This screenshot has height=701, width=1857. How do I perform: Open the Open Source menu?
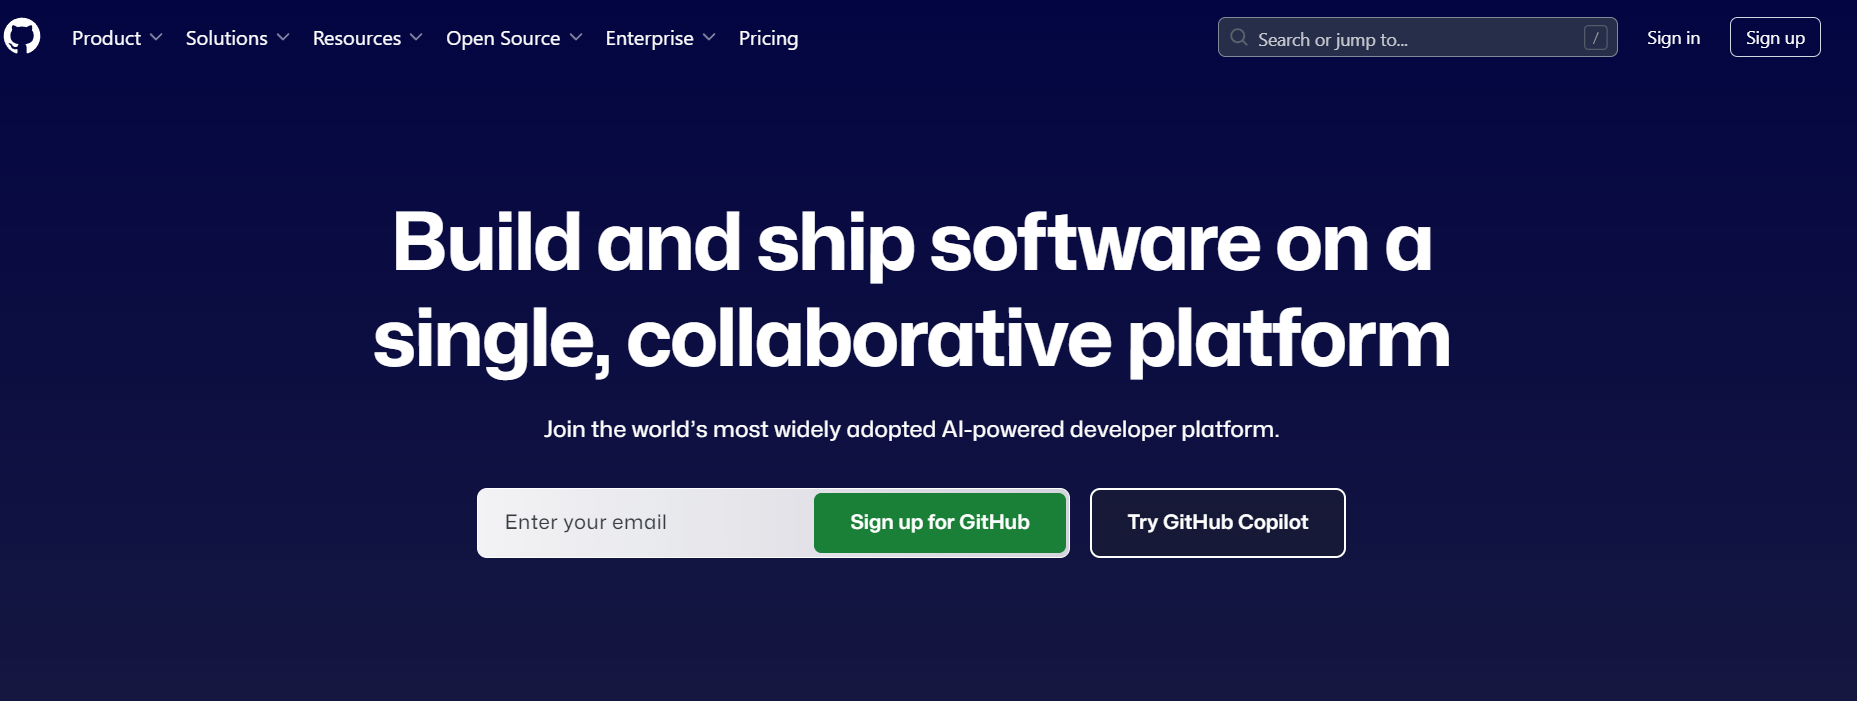click(514, 38)
